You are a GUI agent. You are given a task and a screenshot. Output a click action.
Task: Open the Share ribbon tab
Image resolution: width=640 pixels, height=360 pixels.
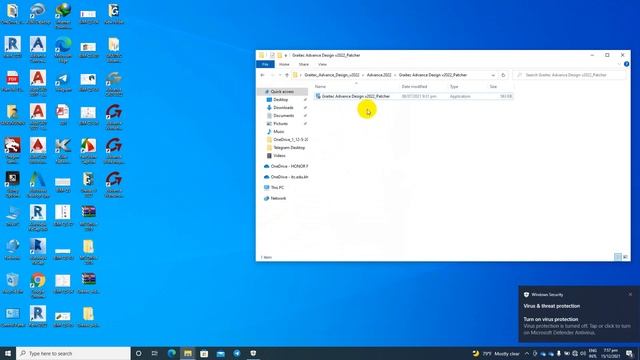[x=303, y=64]
